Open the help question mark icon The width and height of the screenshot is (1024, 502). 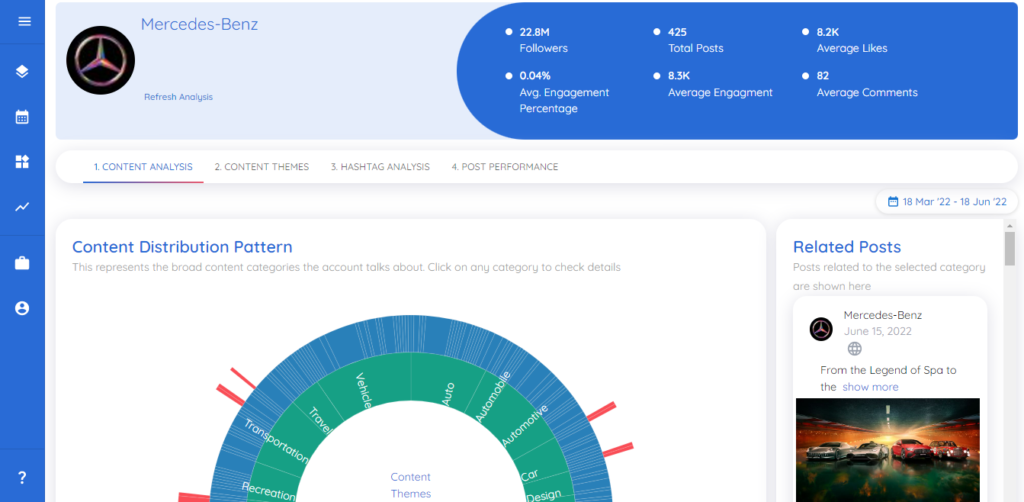22,478
